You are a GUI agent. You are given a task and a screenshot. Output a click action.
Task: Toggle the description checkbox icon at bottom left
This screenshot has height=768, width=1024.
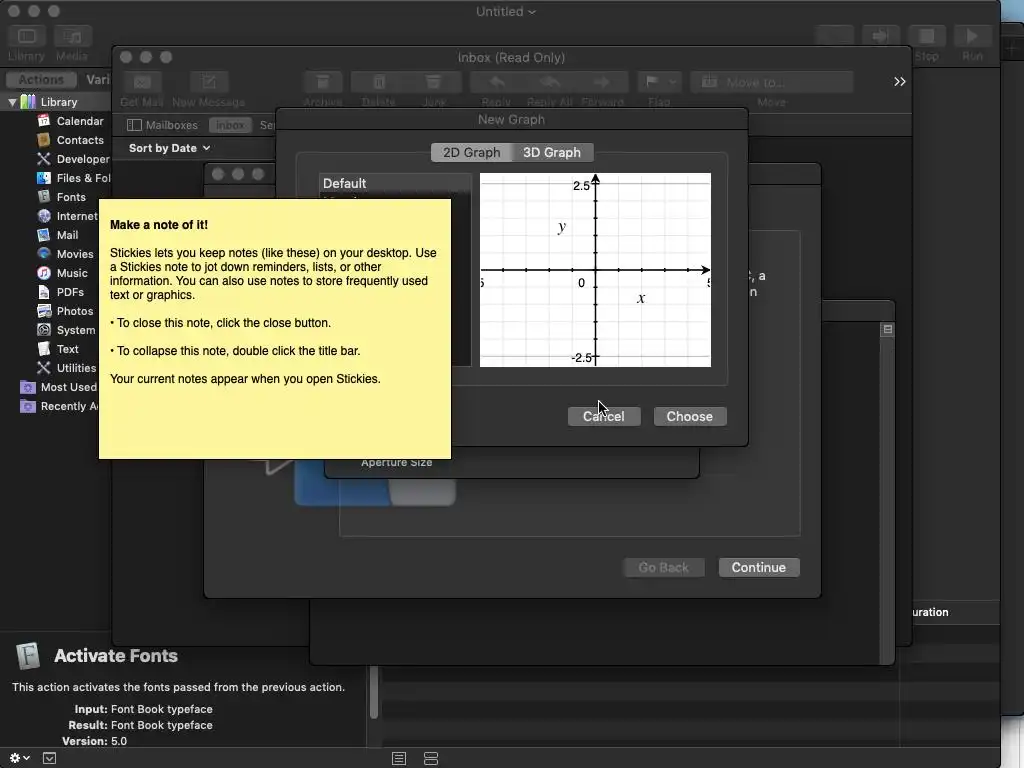pyautogui.click(x=50, y=758)
